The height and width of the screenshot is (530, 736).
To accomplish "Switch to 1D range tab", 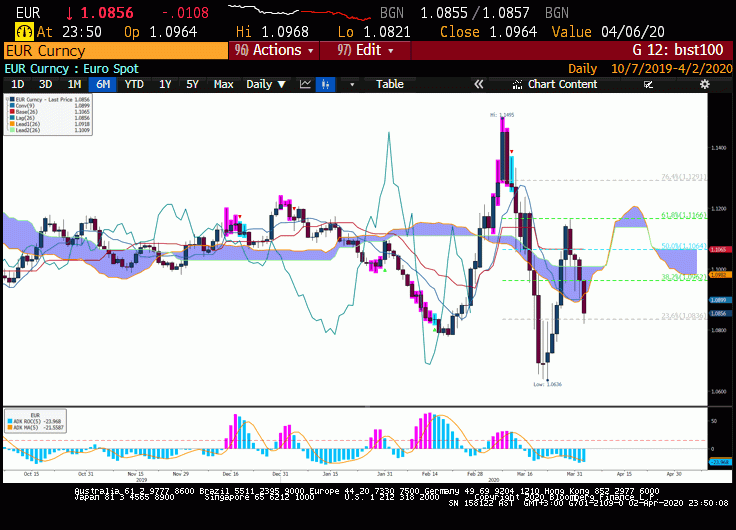I will click(17, 84).
